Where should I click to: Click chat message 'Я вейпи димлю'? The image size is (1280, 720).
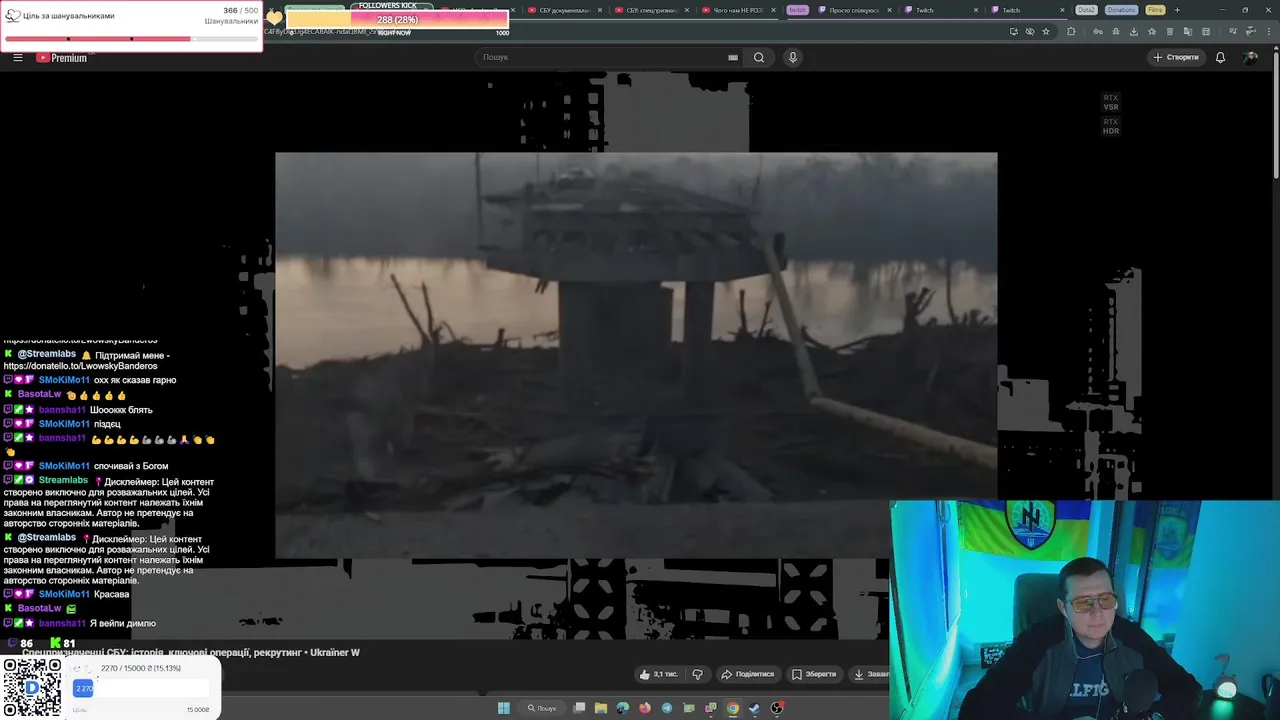[x=123, y=623]
